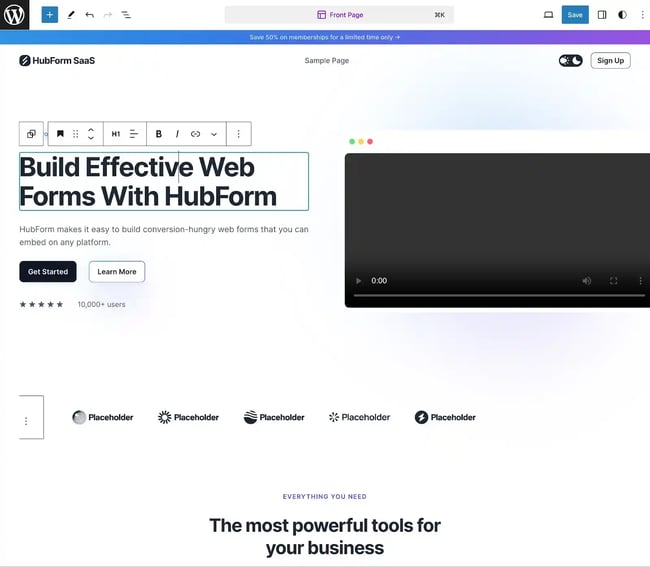Open the video player more options
The width and height of the screenshot is (650, 567).
coord(640,281)
